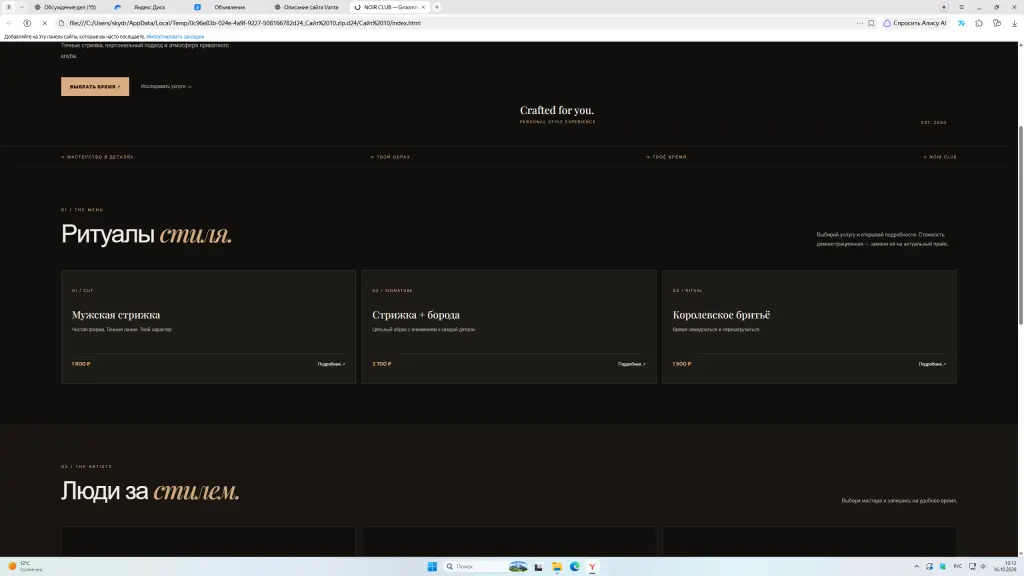Launch File Explorer from the taskbar

[x=556, y=566]
